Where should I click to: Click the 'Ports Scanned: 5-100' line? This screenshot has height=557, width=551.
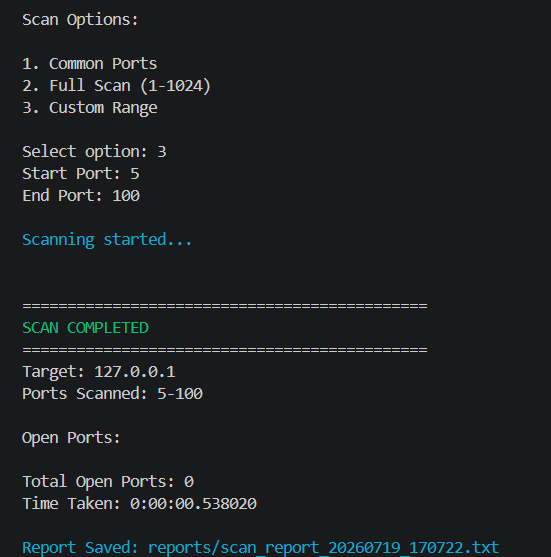coord(112,394)
